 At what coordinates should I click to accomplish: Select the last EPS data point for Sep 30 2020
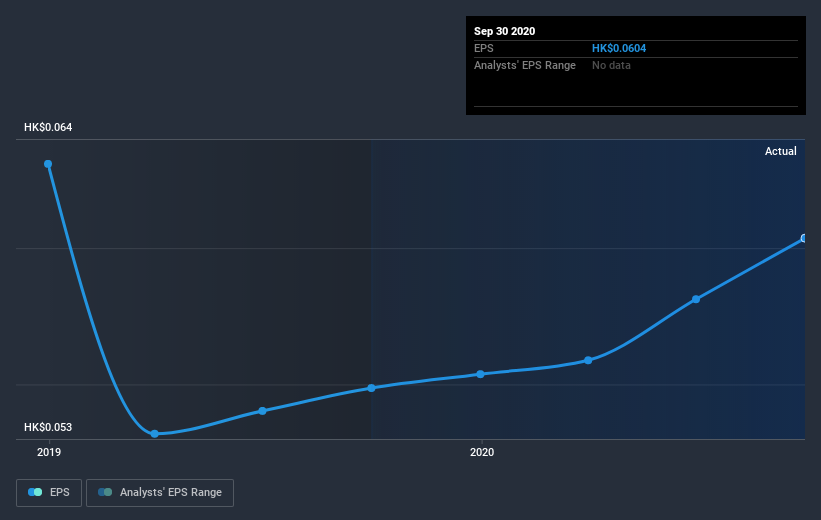(803, 238)
